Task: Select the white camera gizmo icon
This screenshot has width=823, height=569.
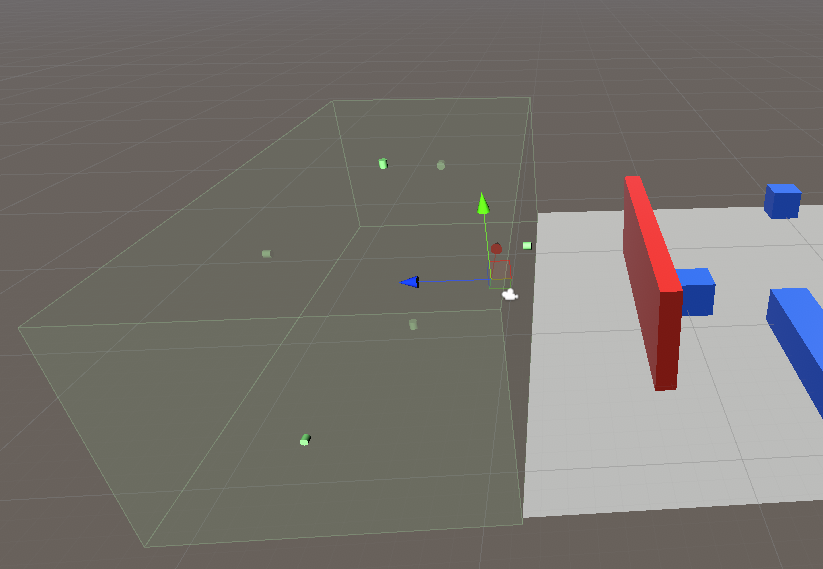Action: pos(510,294)
